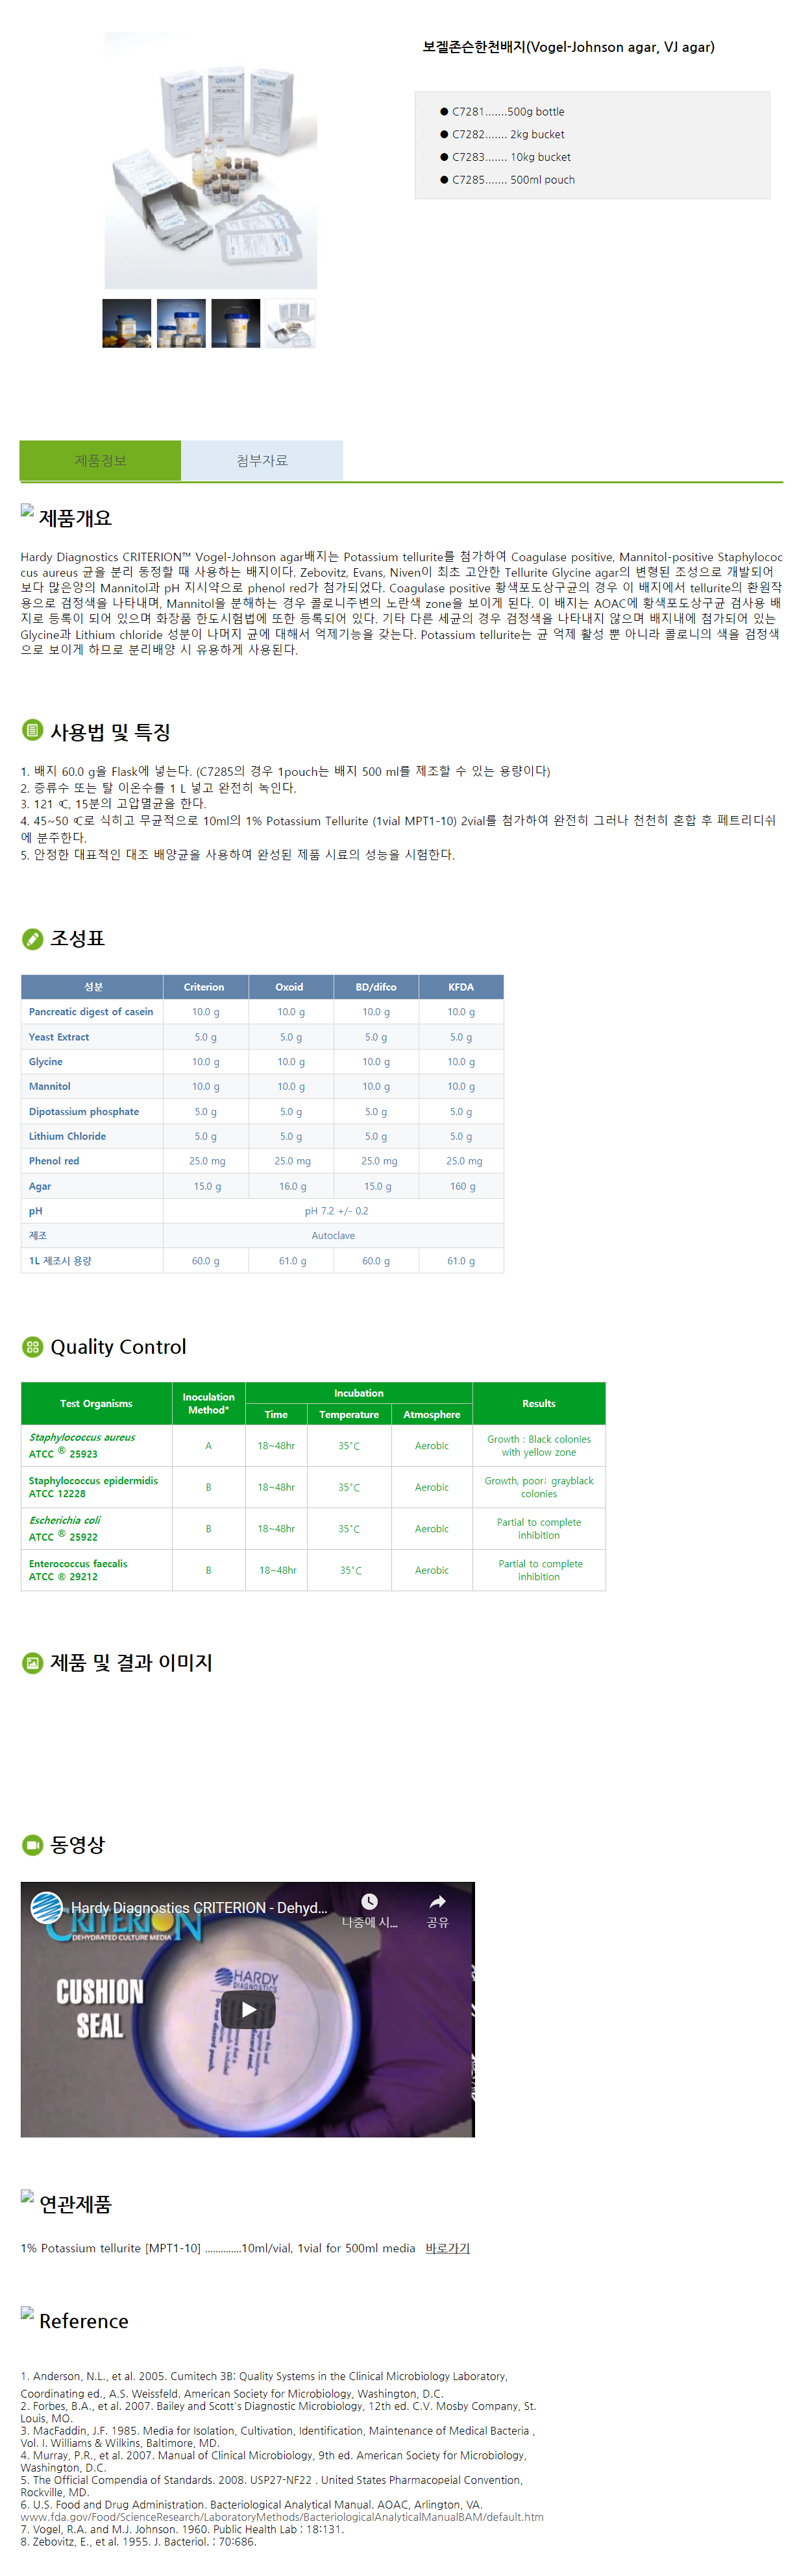Viewport: 808px width, 2576px height.
Task: Click the share arrow icon on video
Action: point(437,1901)
